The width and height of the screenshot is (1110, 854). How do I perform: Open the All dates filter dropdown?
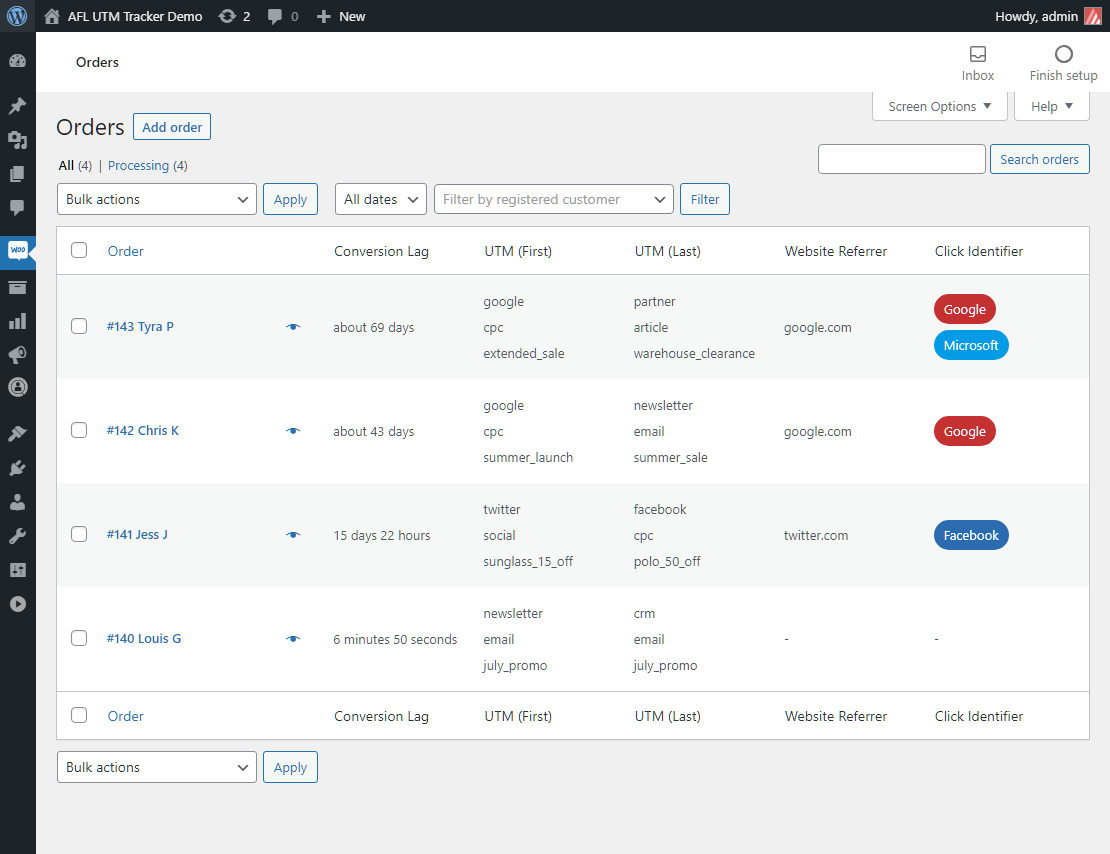pyautogui.click(x=381, y=199)
